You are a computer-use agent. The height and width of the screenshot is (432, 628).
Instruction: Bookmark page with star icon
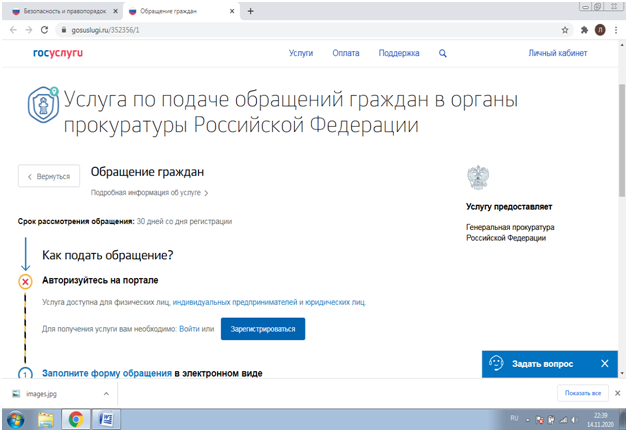565,30
